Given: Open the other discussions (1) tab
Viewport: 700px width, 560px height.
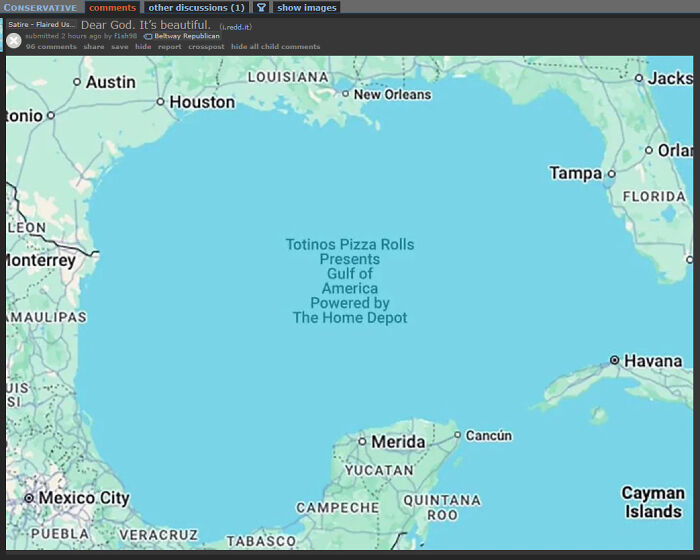Looking at the screenshot, I should point(196,7).
